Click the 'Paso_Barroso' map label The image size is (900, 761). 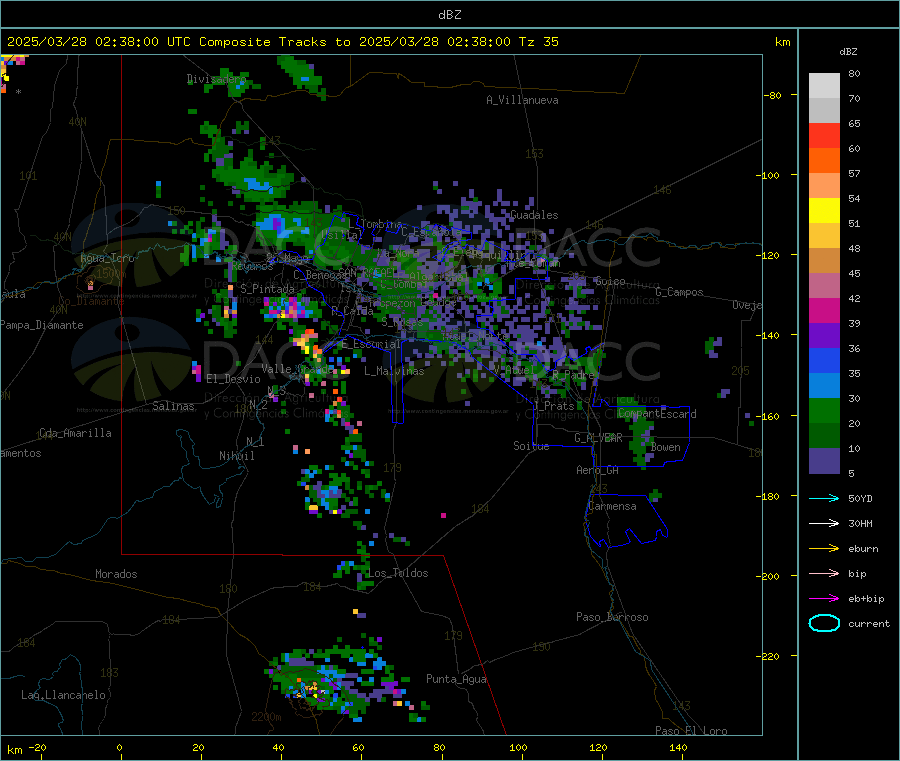coord(612,617)
